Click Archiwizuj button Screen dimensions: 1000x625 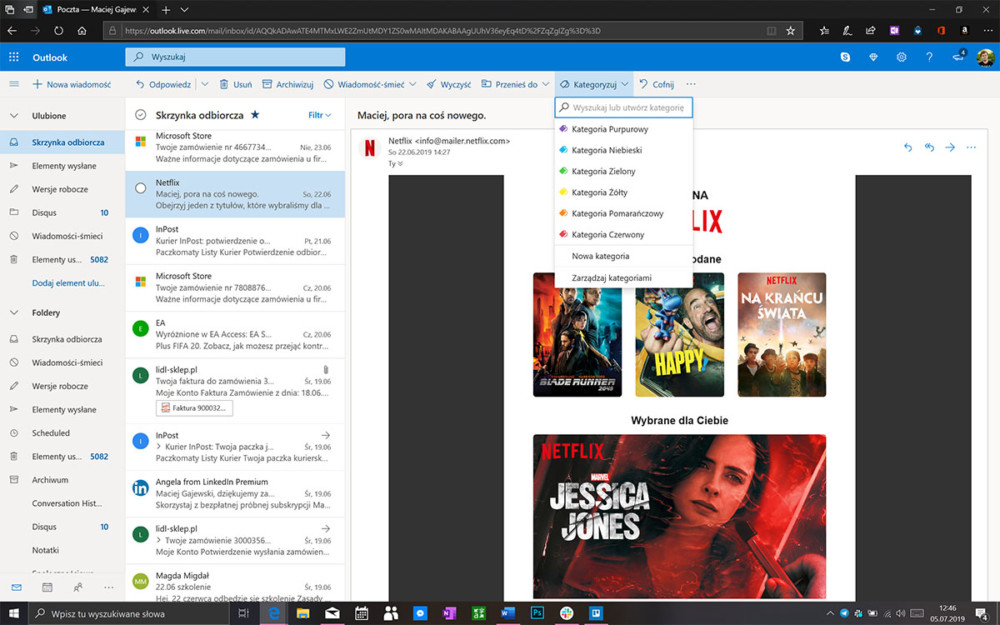pyautogui.click(x=288, y=84)
